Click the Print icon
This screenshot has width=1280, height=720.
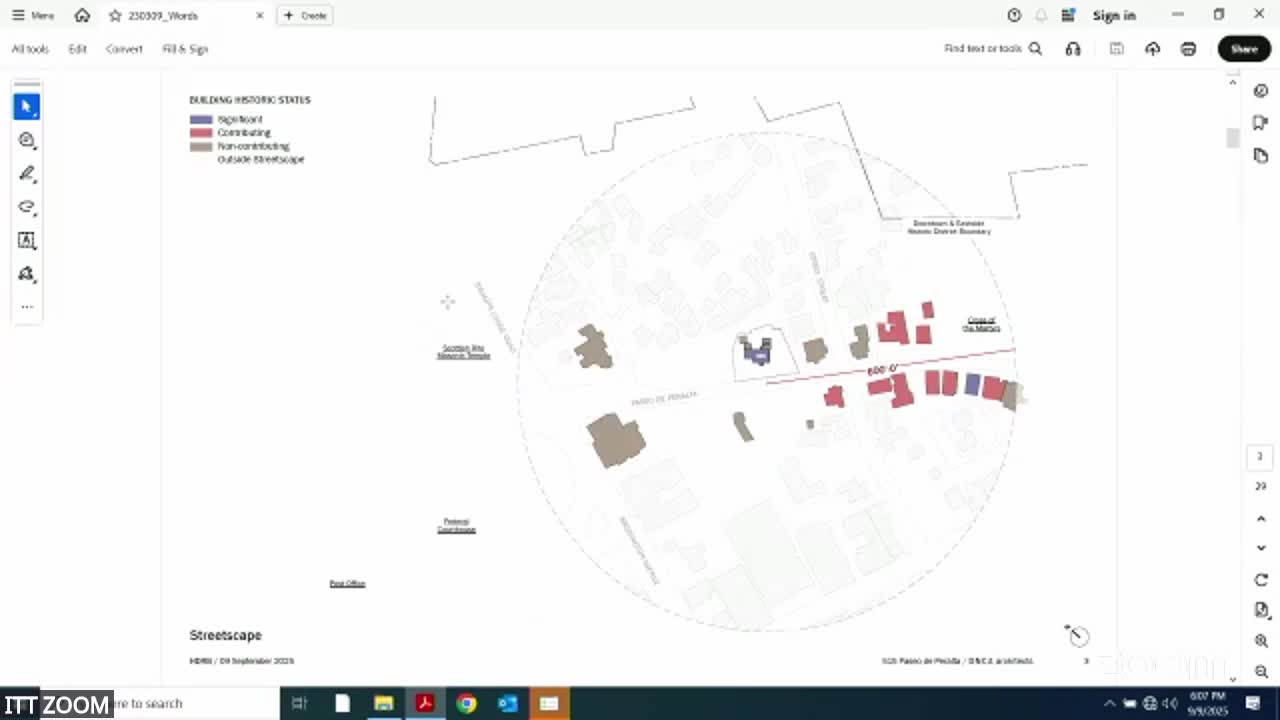(1188, 48)
